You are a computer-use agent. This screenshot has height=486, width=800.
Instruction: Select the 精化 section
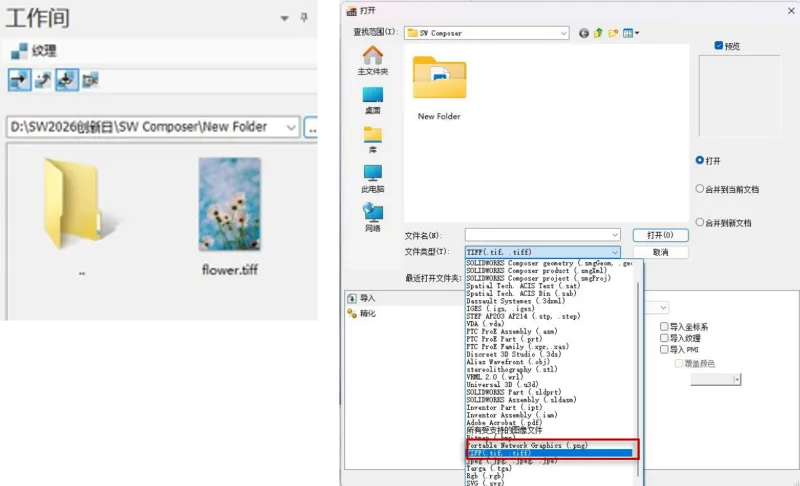pyautogui.click(x=361, y=313)
